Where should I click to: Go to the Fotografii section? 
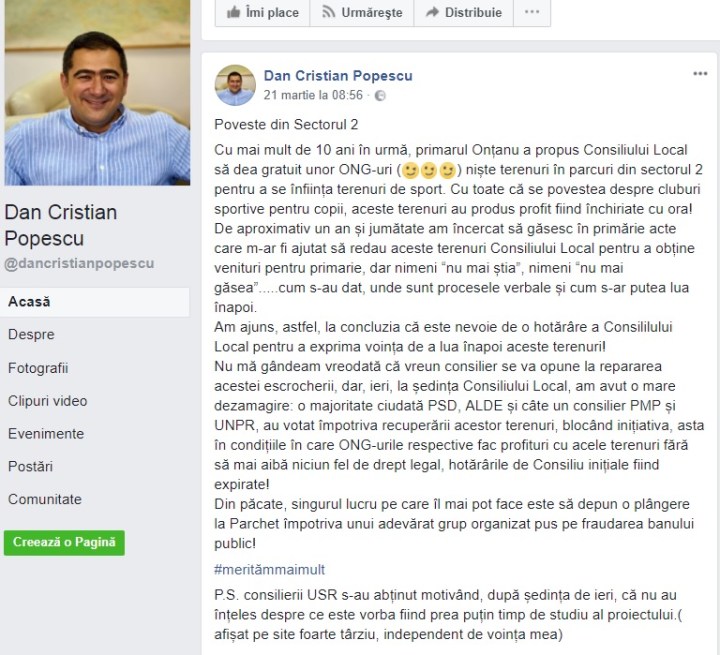point(38,368)
